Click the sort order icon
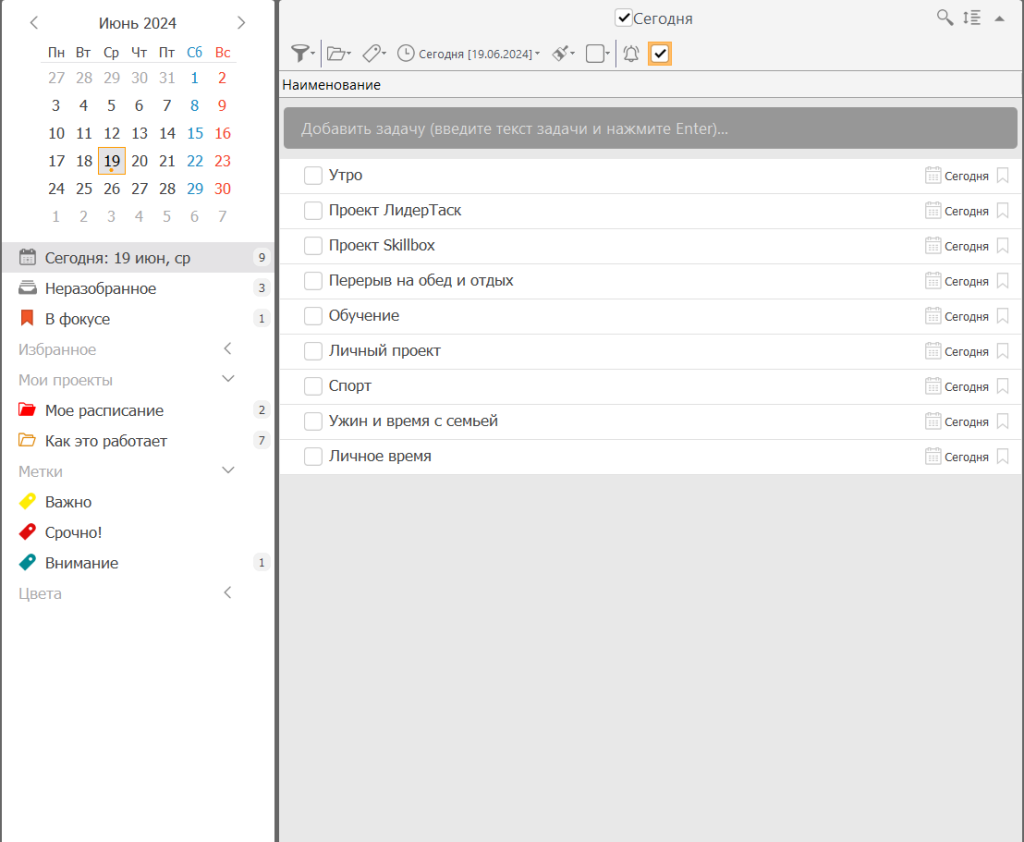 coord(971,18)
